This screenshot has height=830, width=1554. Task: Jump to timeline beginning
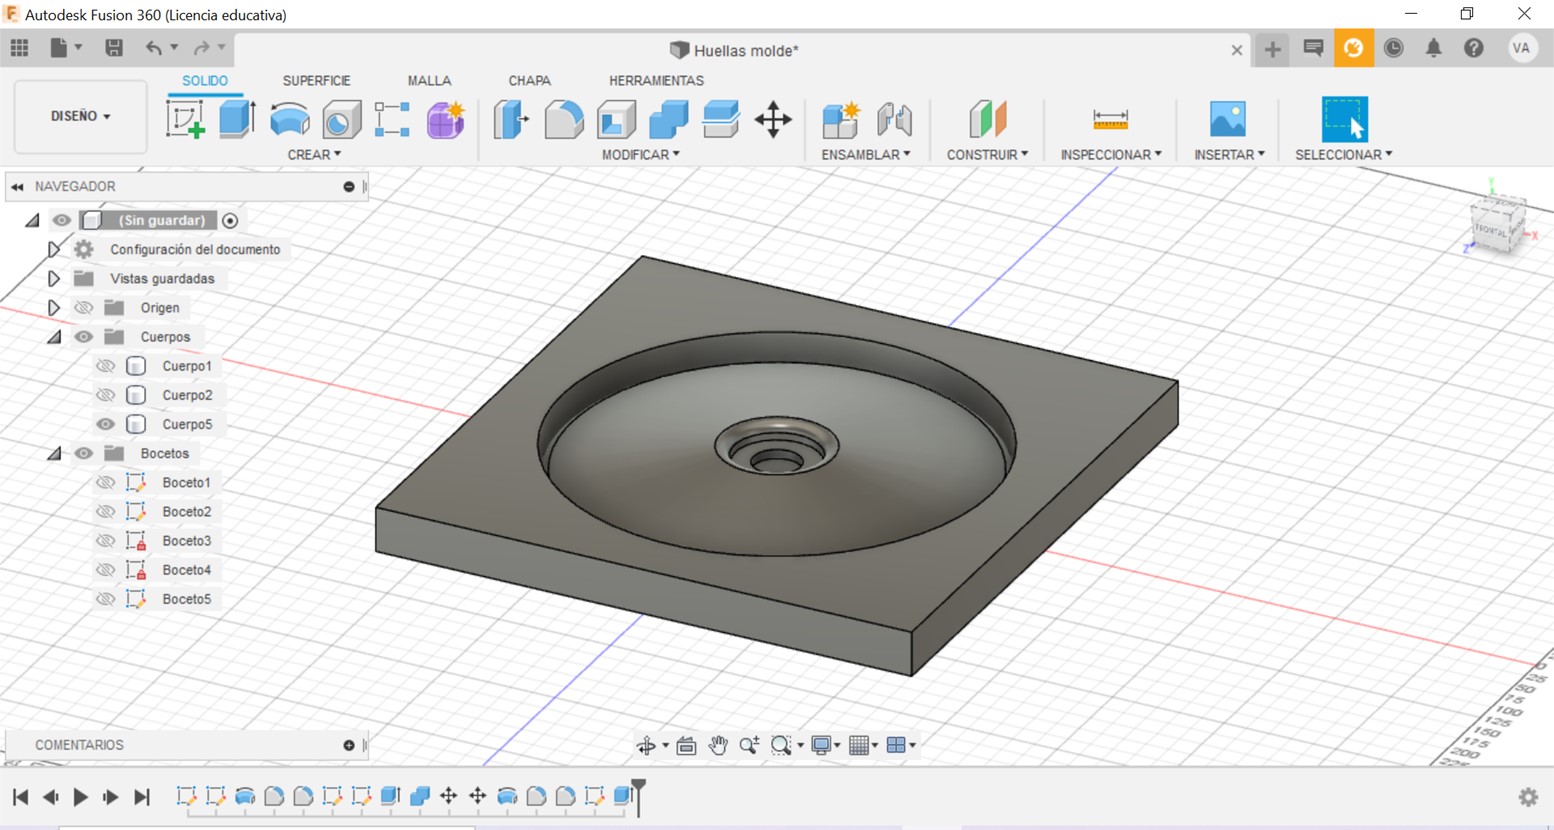pyautogui.click(x=20, y=797)
